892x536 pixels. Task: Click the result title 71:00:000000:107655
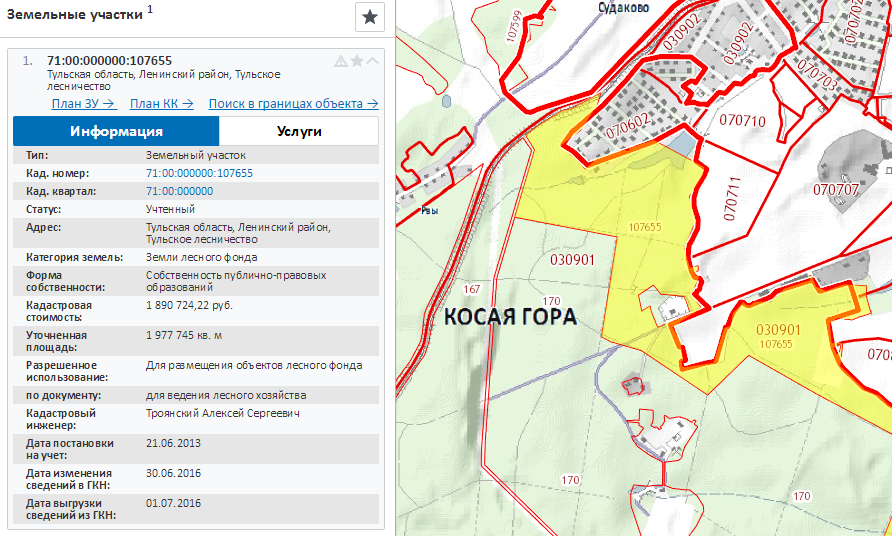click(109, 61)
